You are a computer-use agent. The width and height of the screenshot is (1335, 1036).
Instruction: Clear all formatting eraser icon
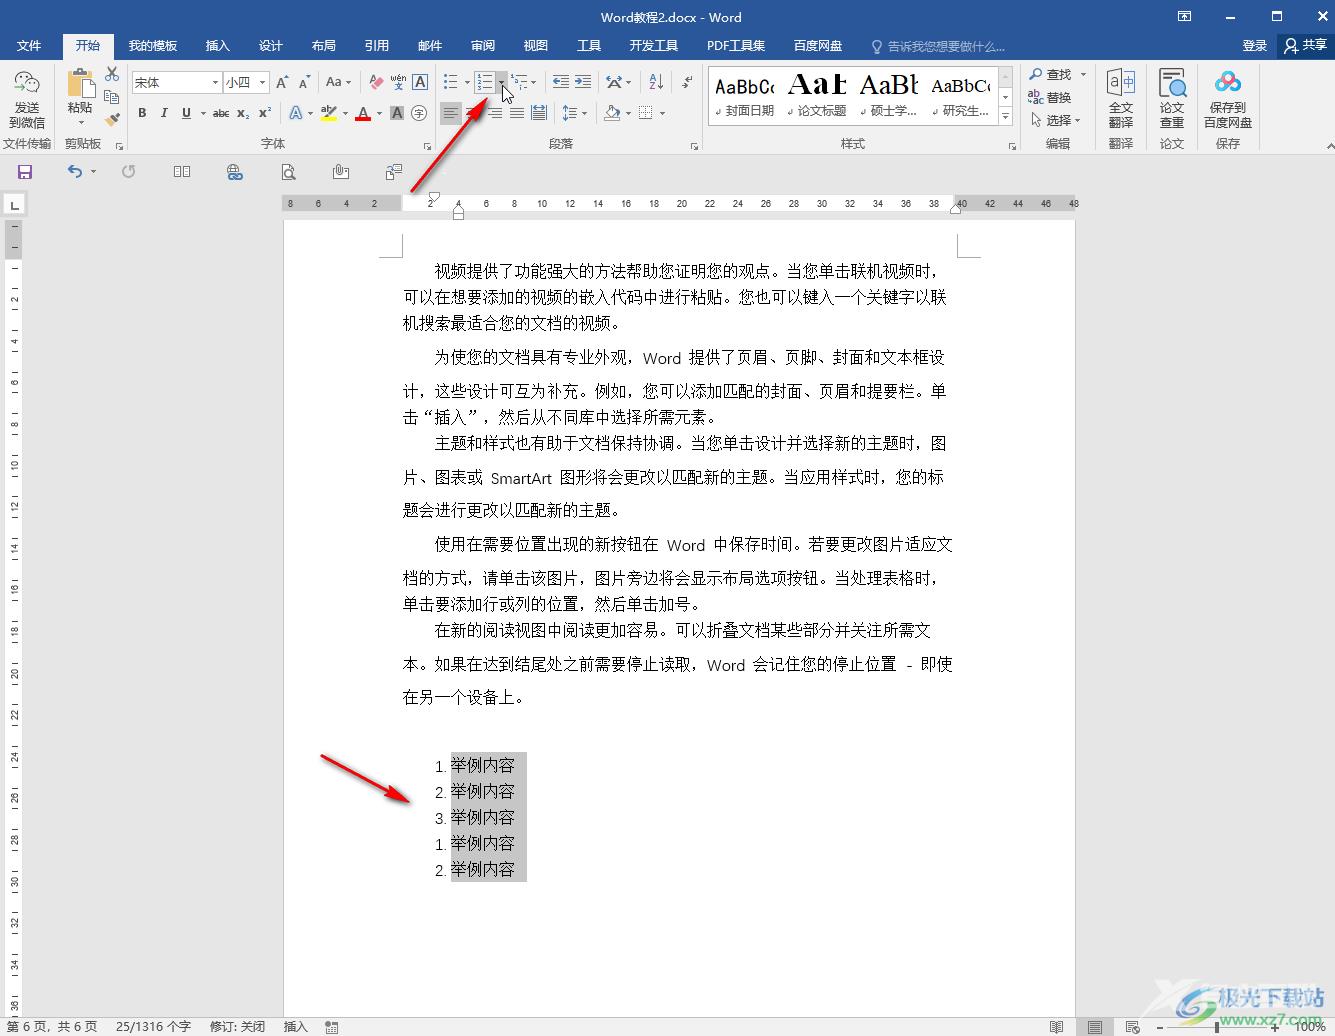click(x=376, y=82)
